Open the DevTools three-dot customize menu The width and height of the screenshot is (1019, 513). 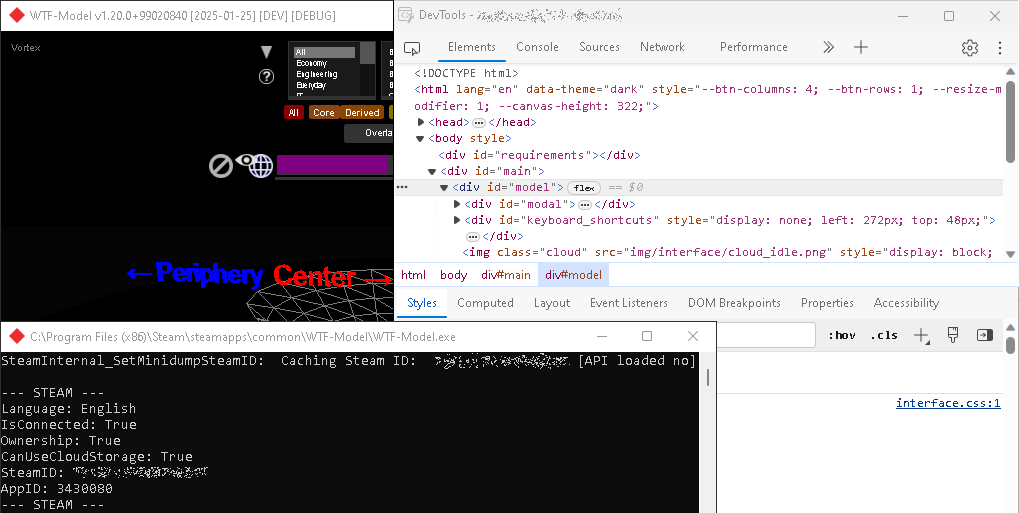click(x=1000, y=47)
